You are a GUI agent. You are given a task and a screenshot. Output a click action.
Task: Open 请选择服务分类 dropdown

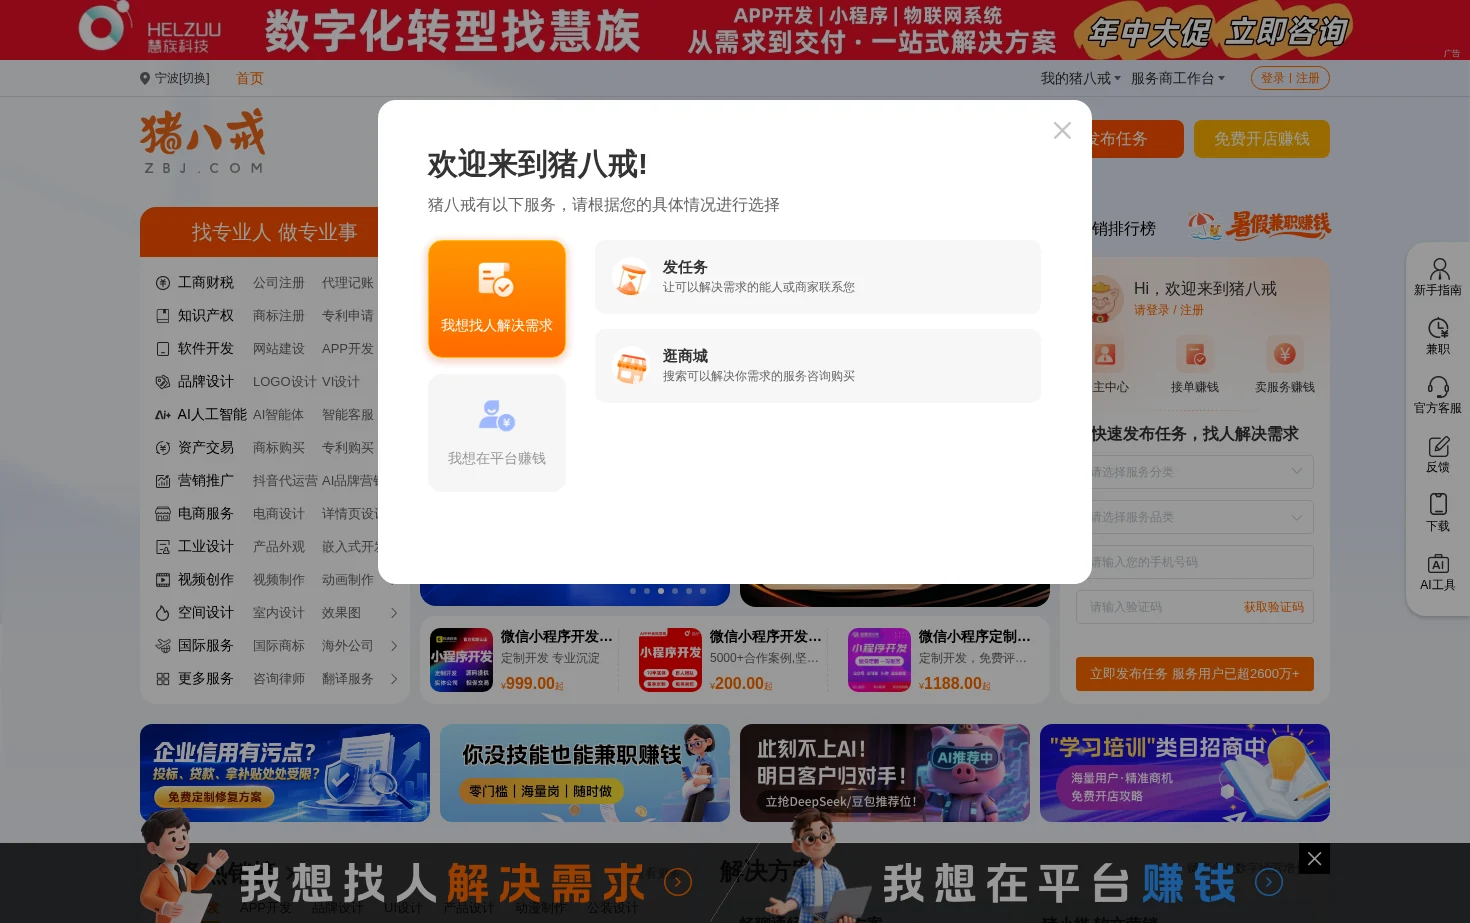click(1195, 472)
